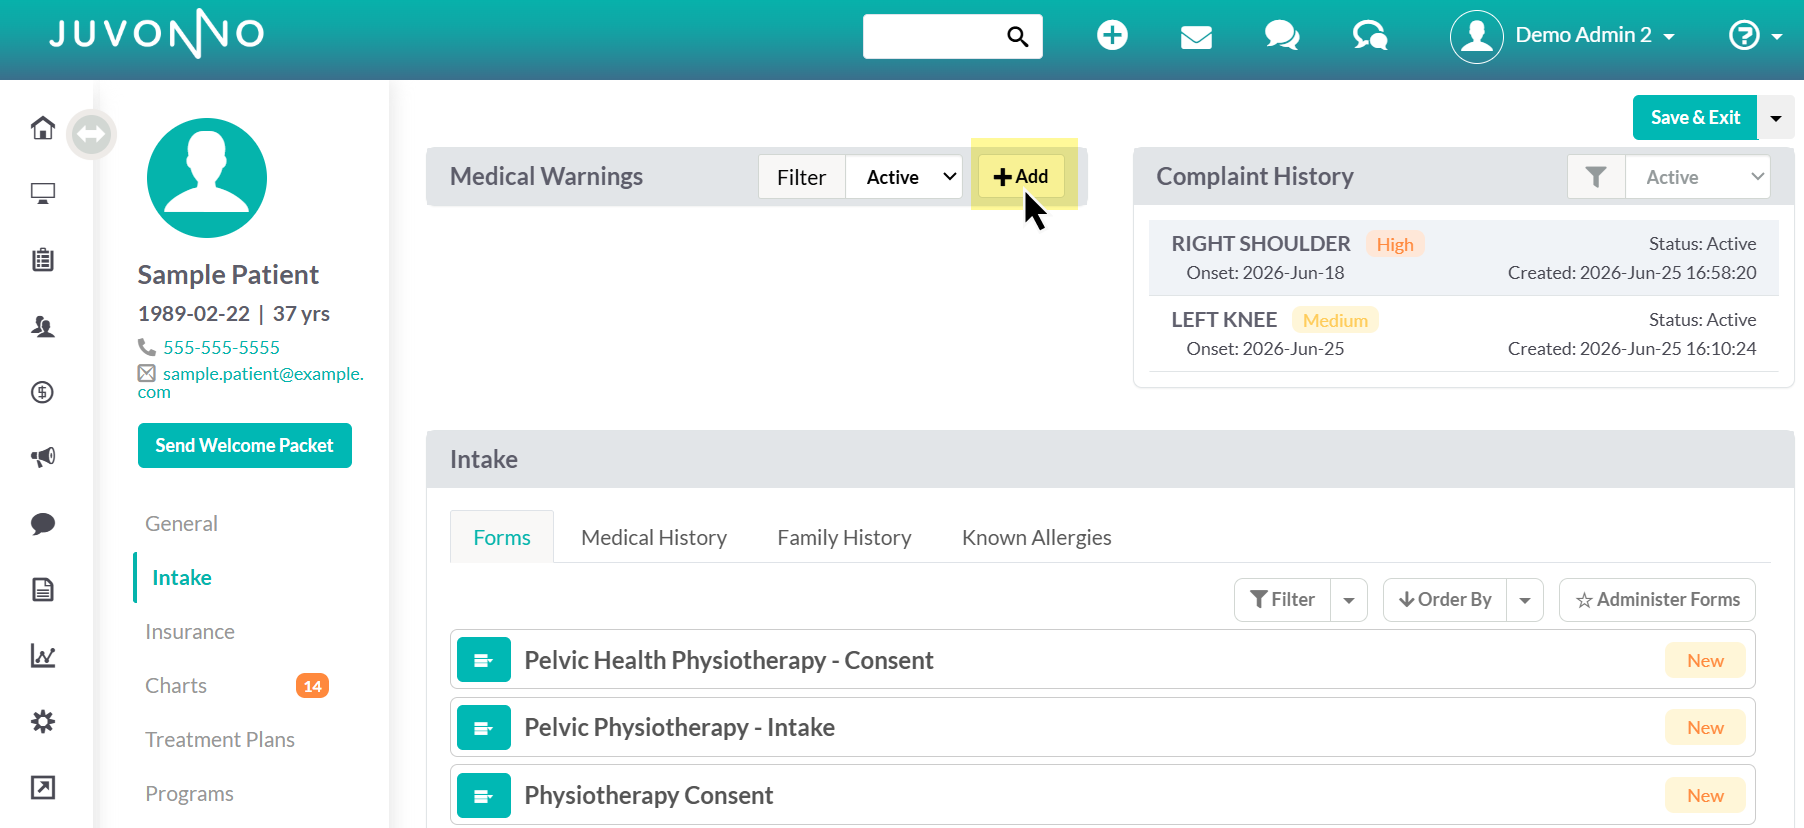
Task: Open the Physiotherapy Consent form icon
Action: (x=484, y=796)
